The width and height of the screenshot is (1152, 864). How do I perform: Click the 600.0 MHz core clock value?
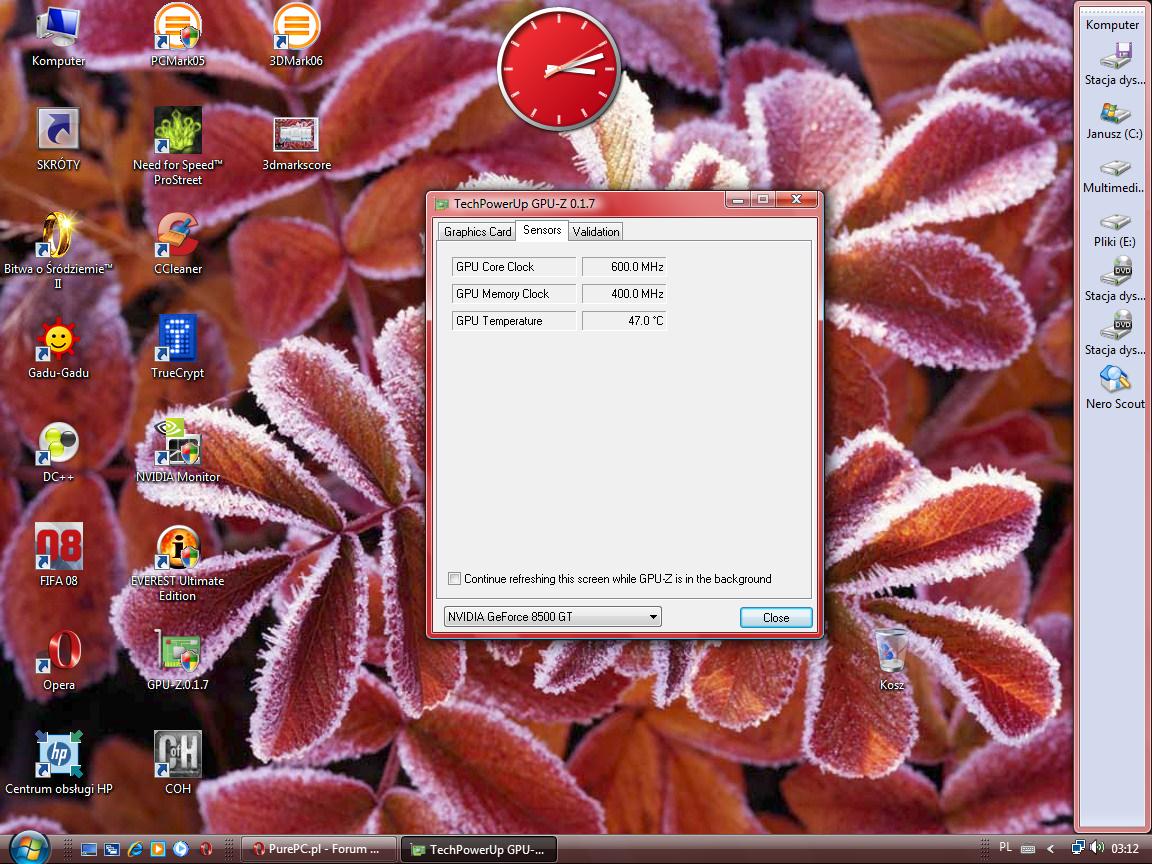pos(624,267)
